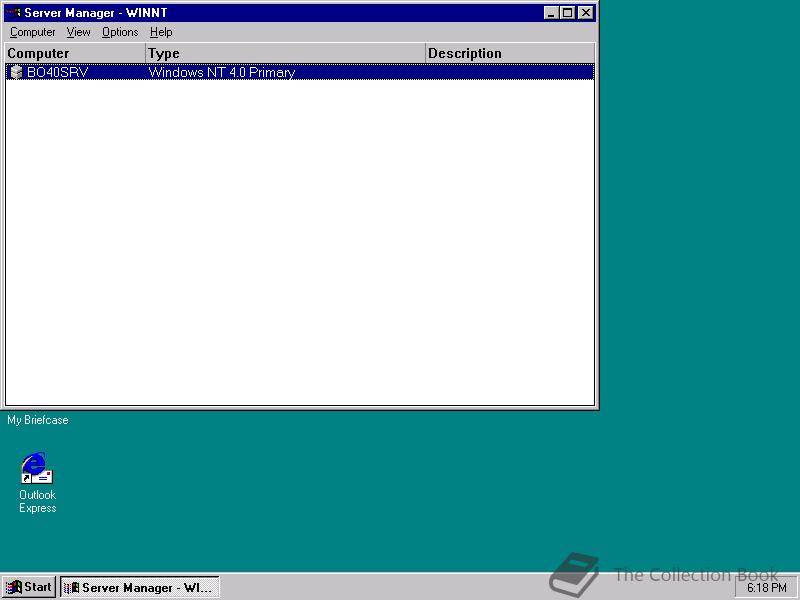Click the Server Manager title bar icon

click(14, 13)
